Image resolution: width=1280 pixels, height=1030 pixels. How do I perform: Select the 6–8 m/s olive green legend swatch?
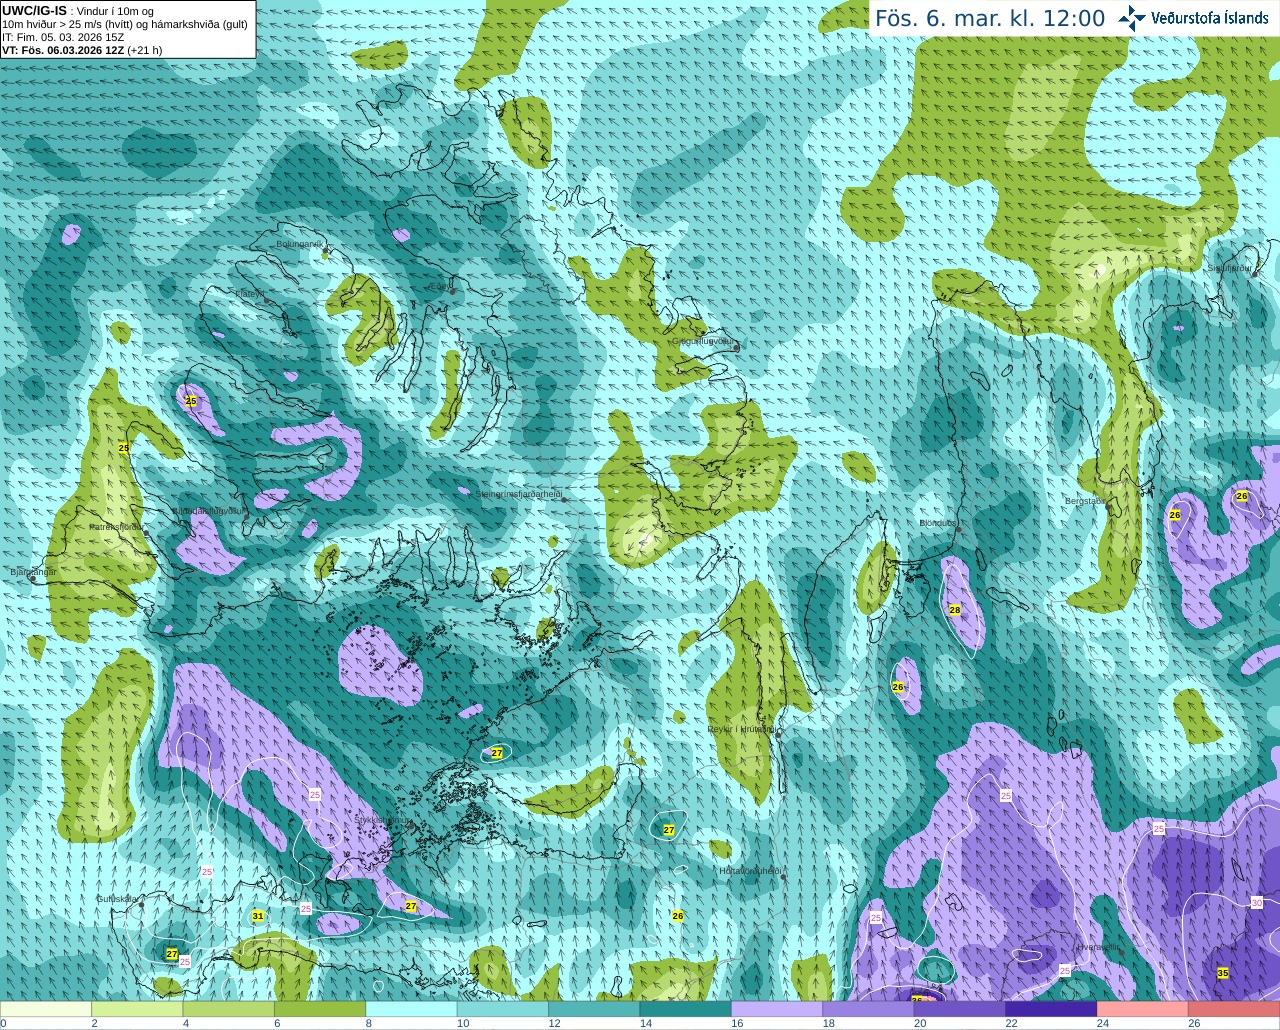tap(320, 1009)
